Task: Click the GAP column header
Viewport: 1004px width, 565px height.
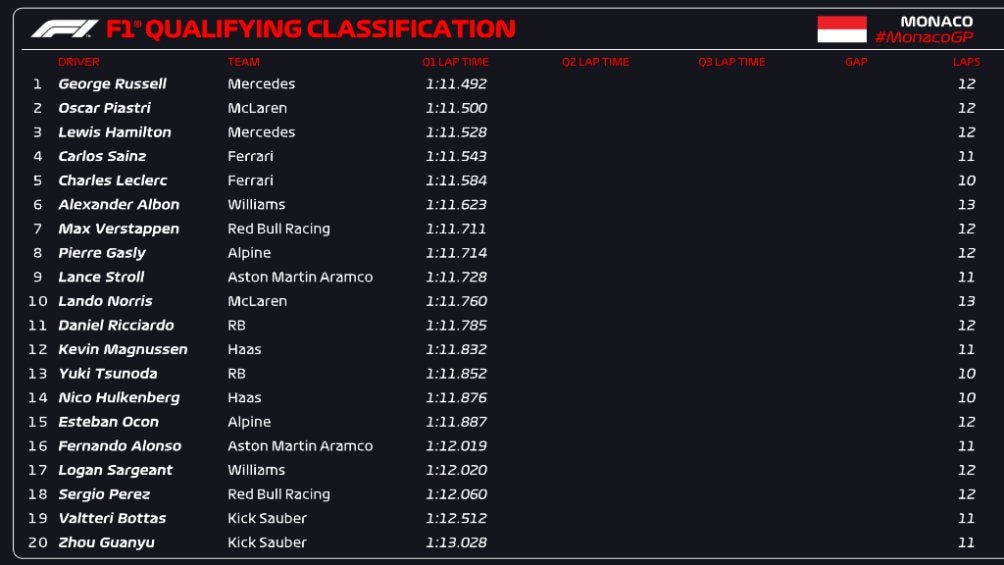Action: point(855,62)
